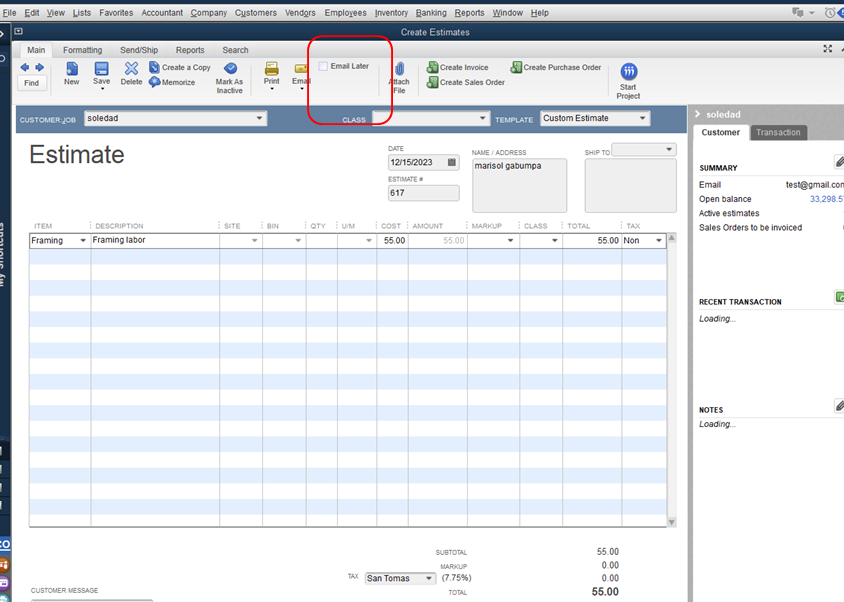844x602 pixels.
Task: Open the Bin dropdown on the Framing row
Action: 298,241
